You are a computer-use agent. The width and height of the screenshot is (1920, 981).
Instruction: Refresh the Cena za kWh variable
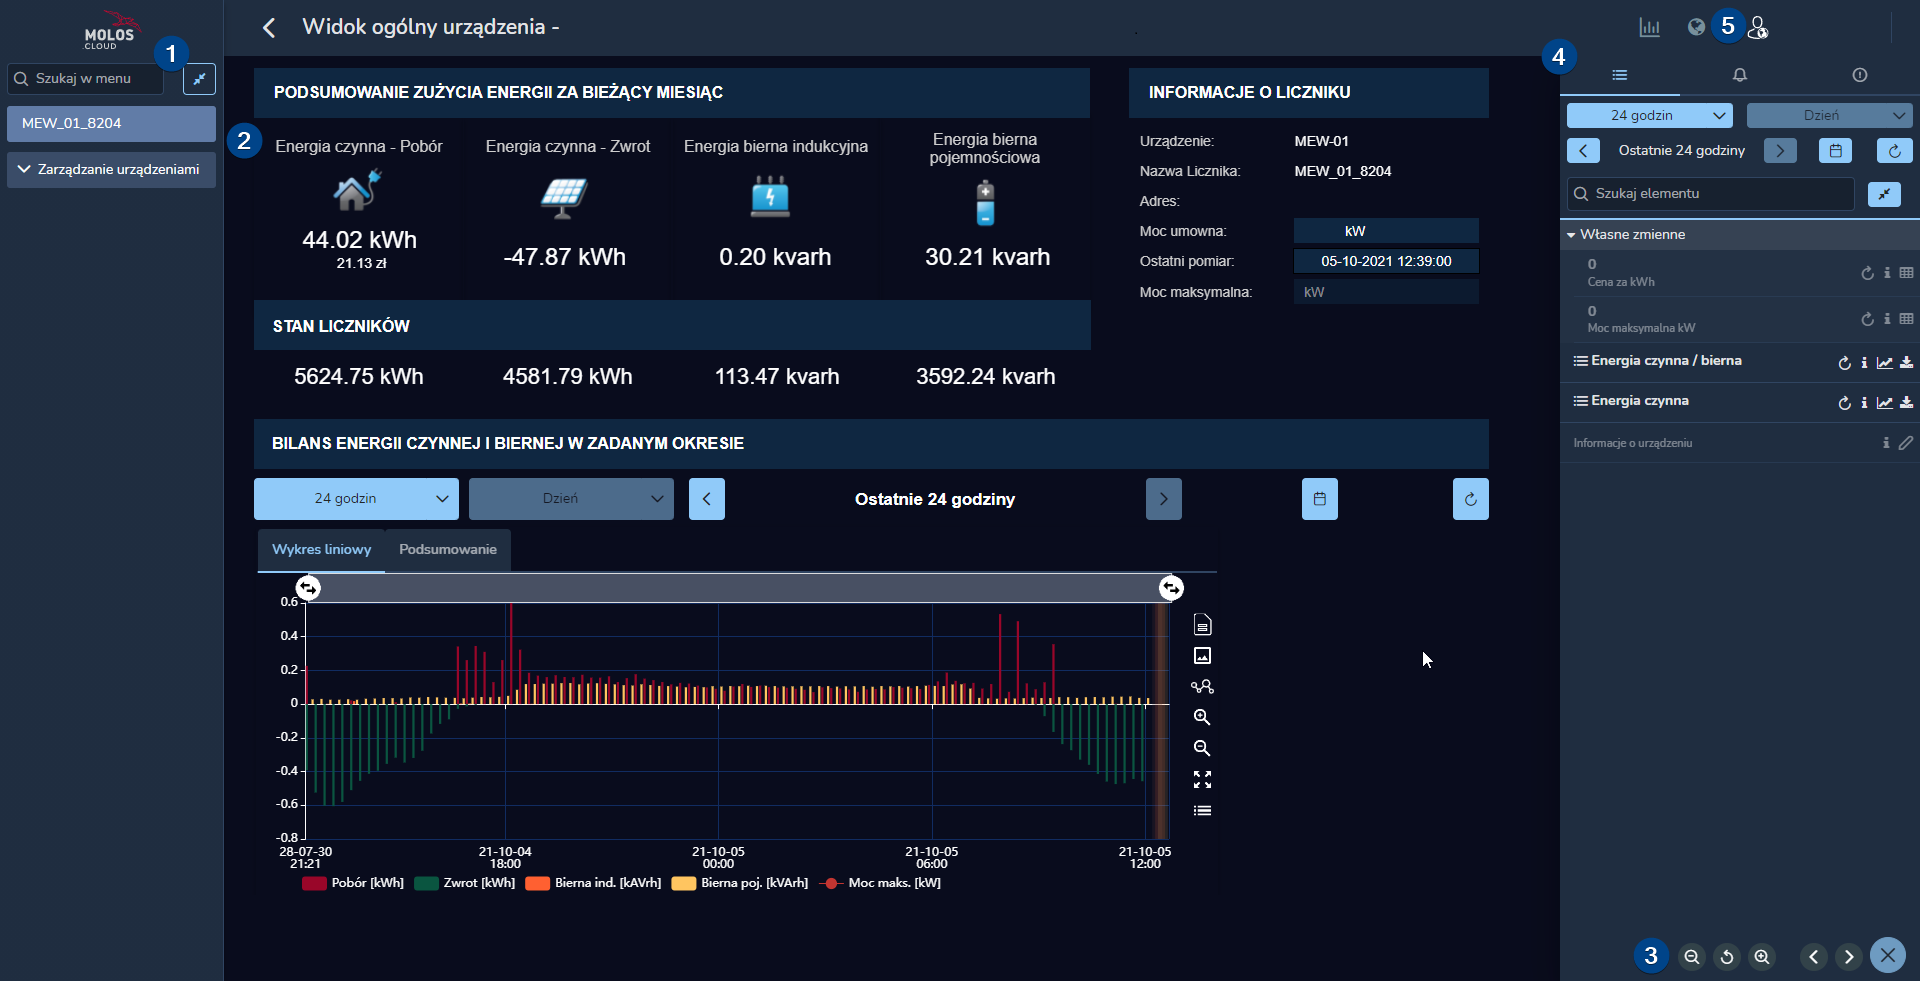pyautogui.click(x=1867, y=273)
